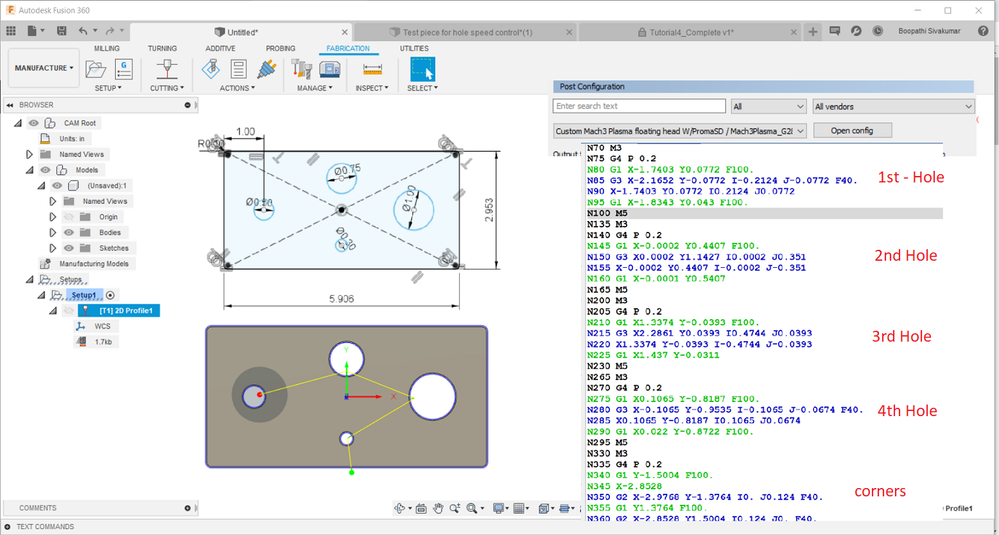Open the Display Settings monitor icon

click(x=498, y=508)
